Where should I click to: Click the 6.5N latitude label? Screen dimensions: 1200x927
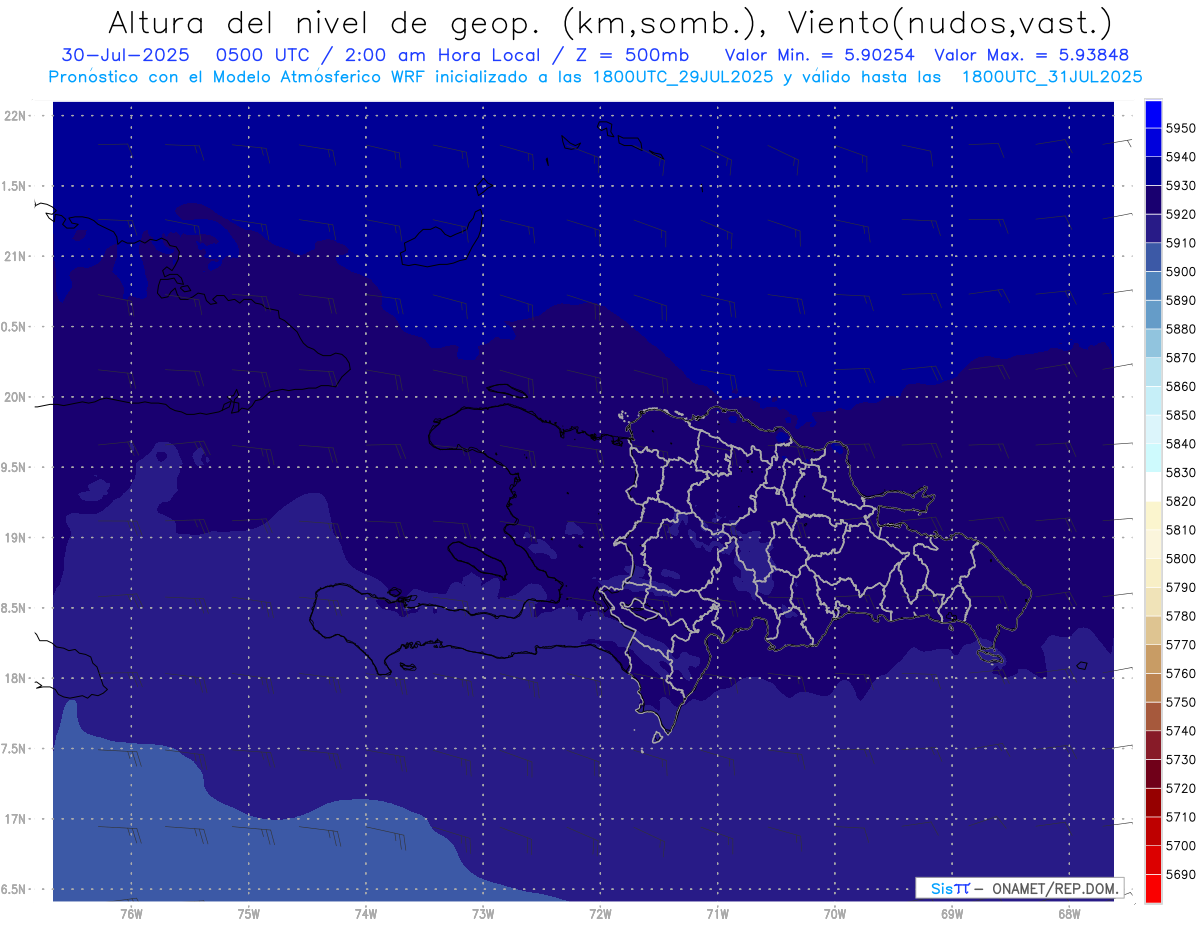coord(14,889)
